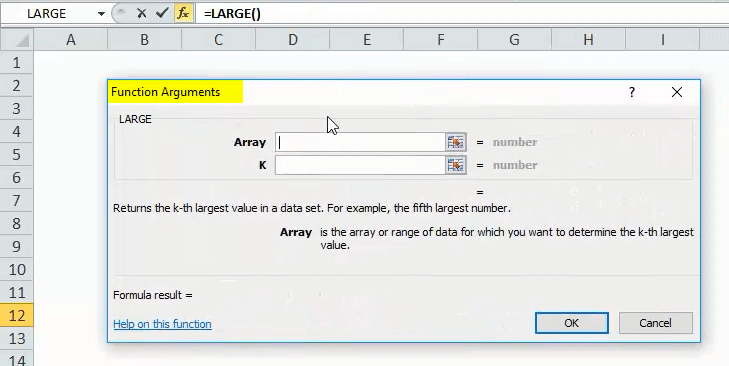Select column D header
The image size is (729, 366).
tap(292, 40)
